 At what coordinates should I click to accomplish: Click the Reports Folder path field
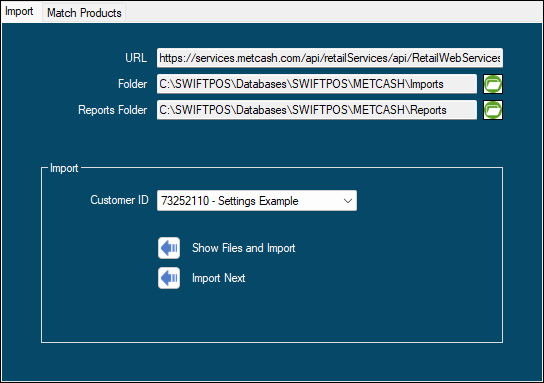pyautogui.click(x=317, y=110)
